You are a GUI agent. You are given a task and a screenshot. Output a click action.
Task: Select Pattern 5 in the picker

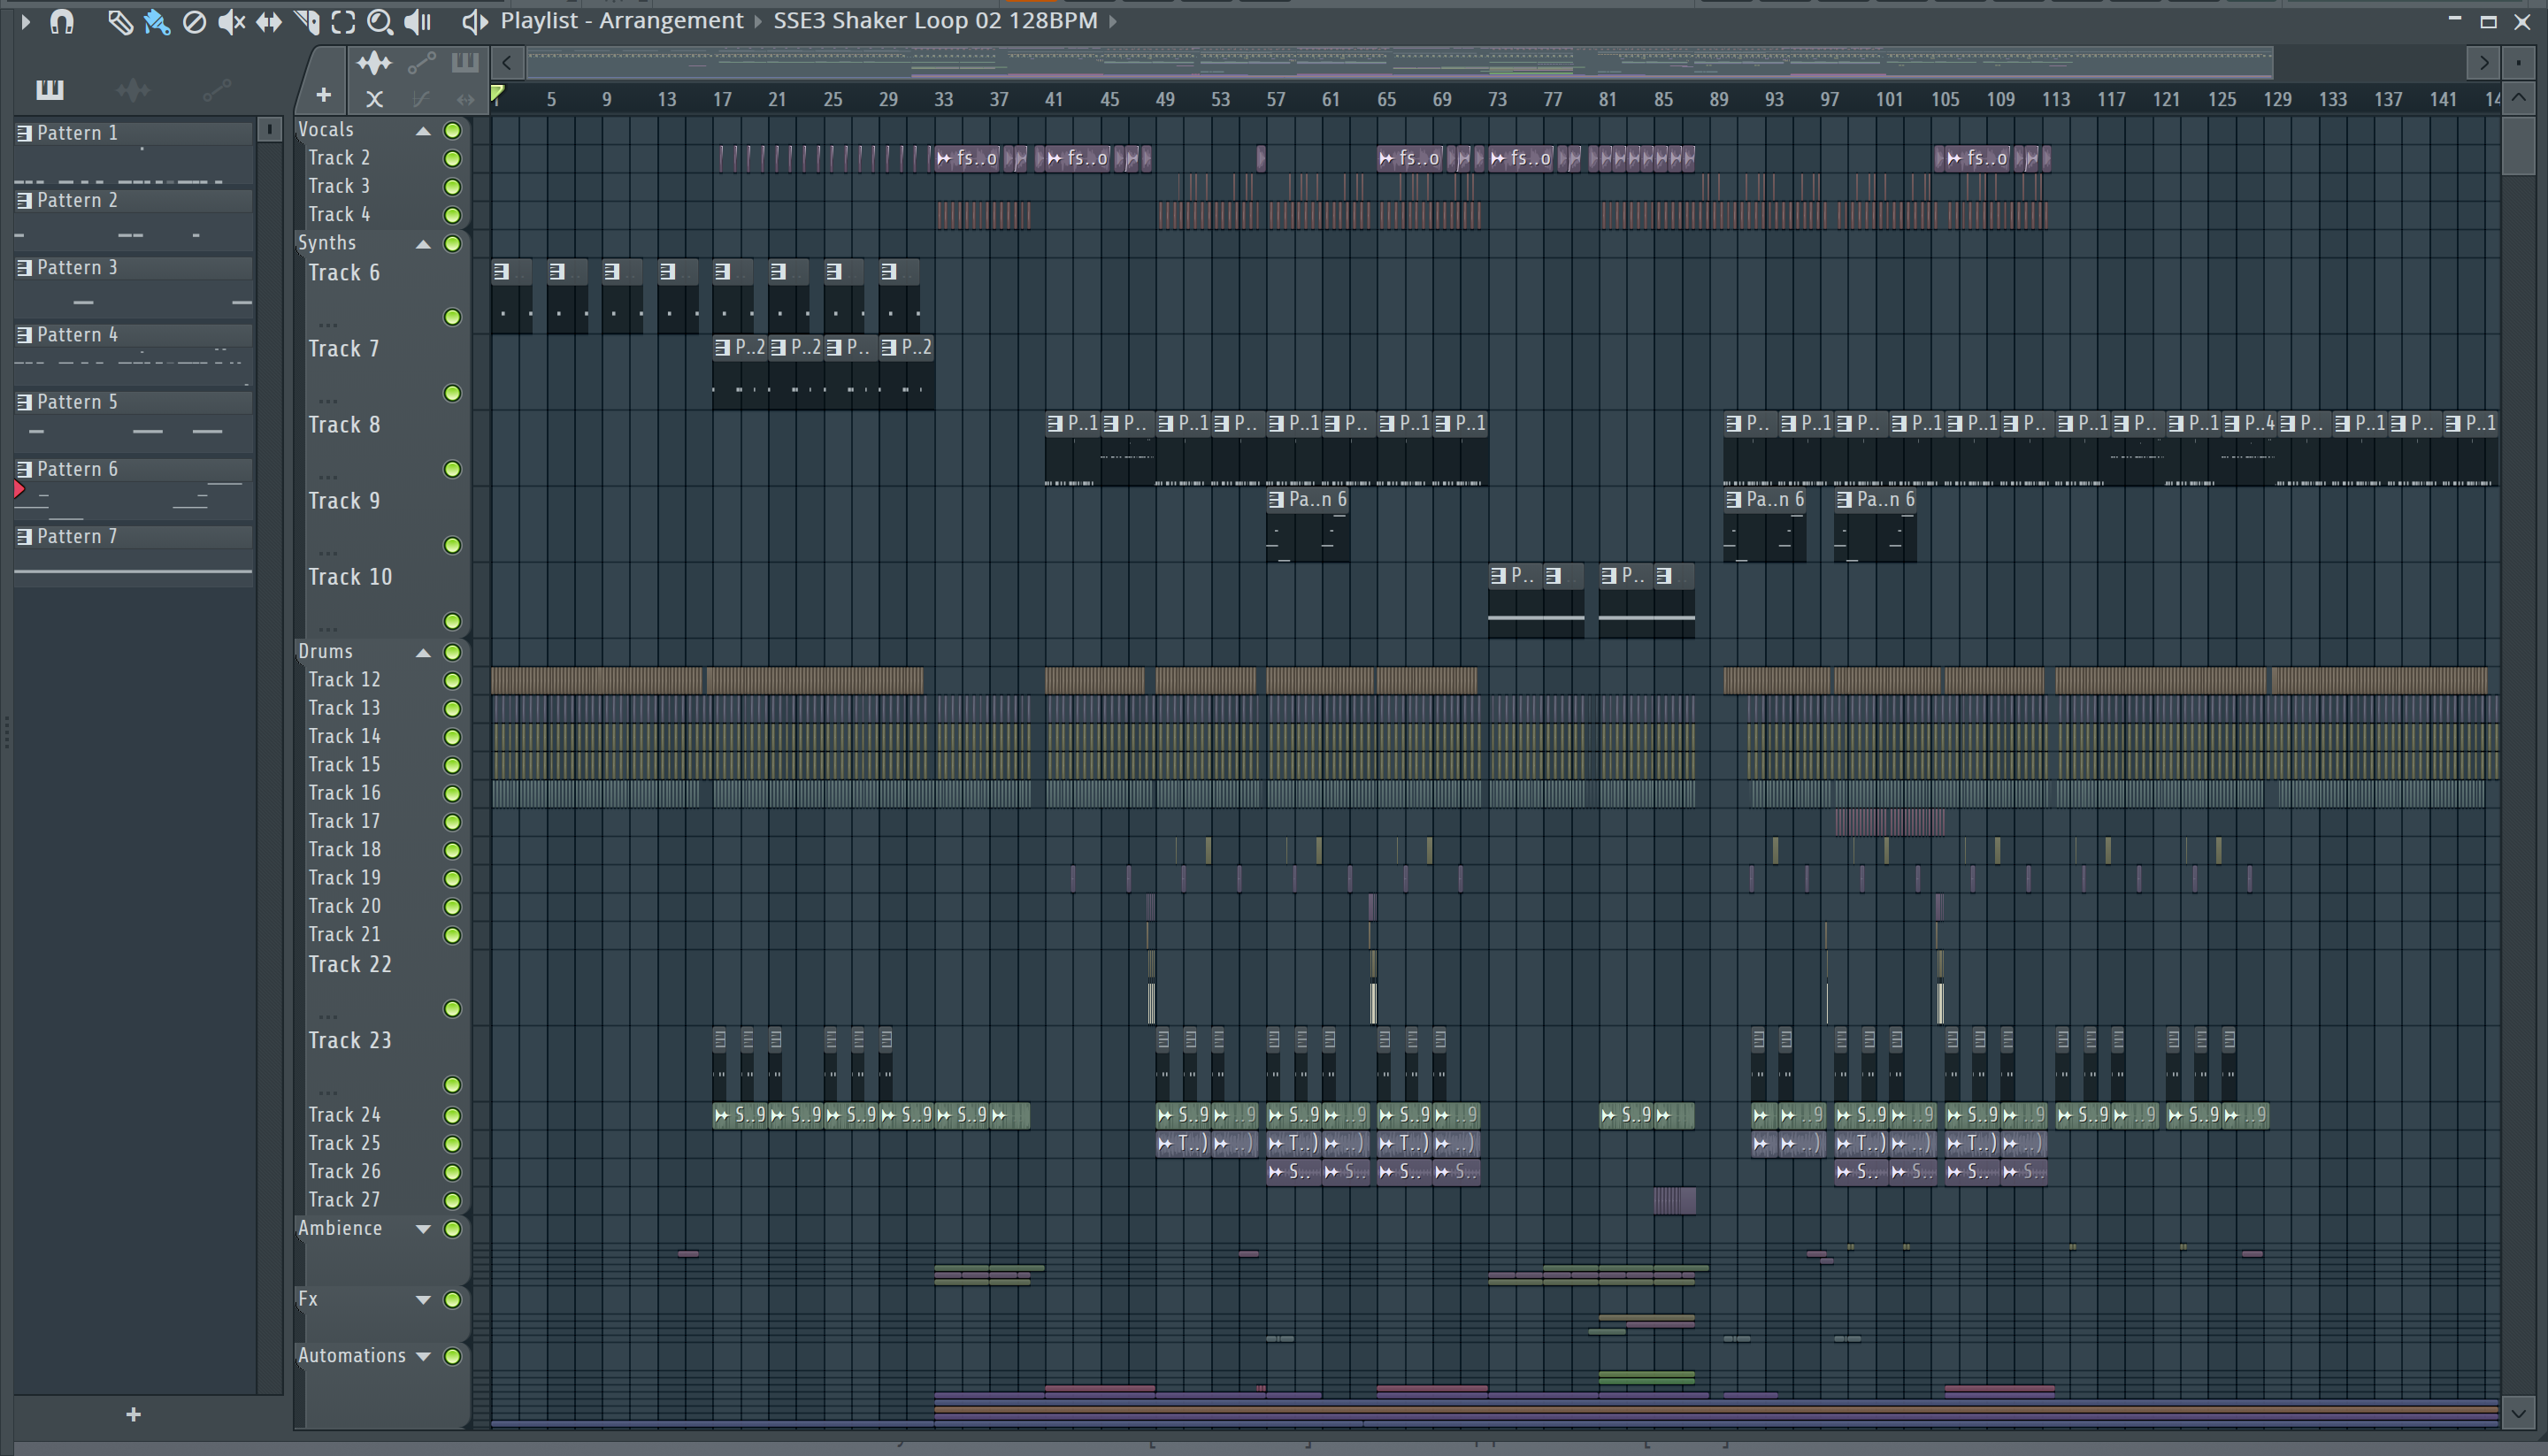[x=132, y=401]
